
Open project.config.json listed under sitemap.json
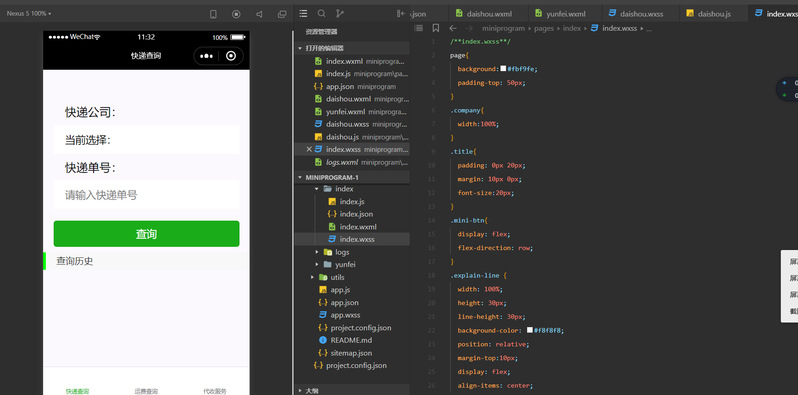tap(352, 365)
